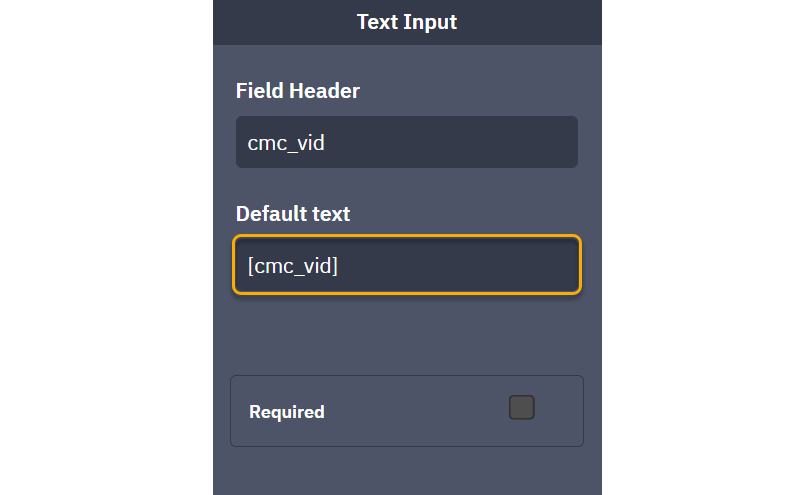Viewport: 806px width, 495px height.
Task: Toggle the Required checkbox
Action: point(521,407)
